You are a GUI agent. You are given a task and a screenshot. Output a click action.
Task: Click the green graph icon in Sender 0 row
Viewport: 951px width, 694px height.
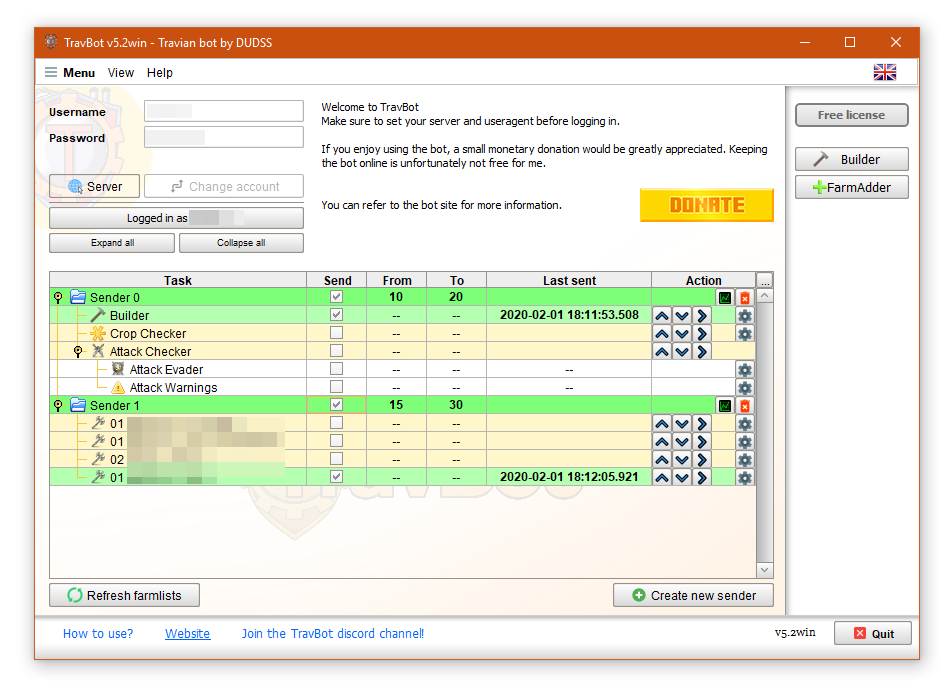coord(725,297)
